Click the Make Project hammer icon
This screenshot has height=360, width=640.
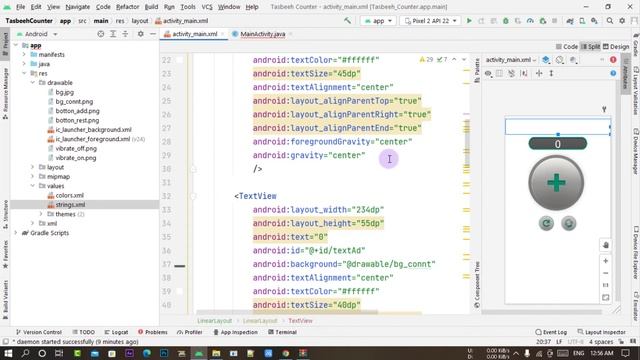347,20
